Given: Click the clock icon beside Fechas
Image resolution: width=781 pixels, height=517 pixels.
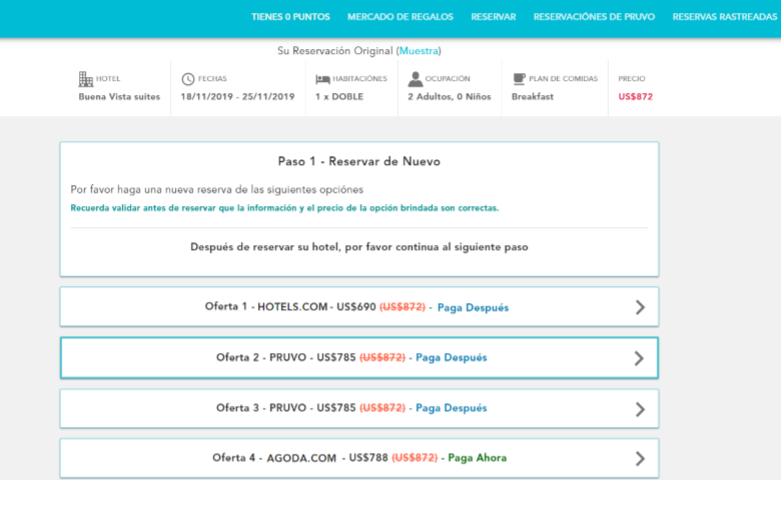Looking at the screenshot, I should tap(188, 79).
